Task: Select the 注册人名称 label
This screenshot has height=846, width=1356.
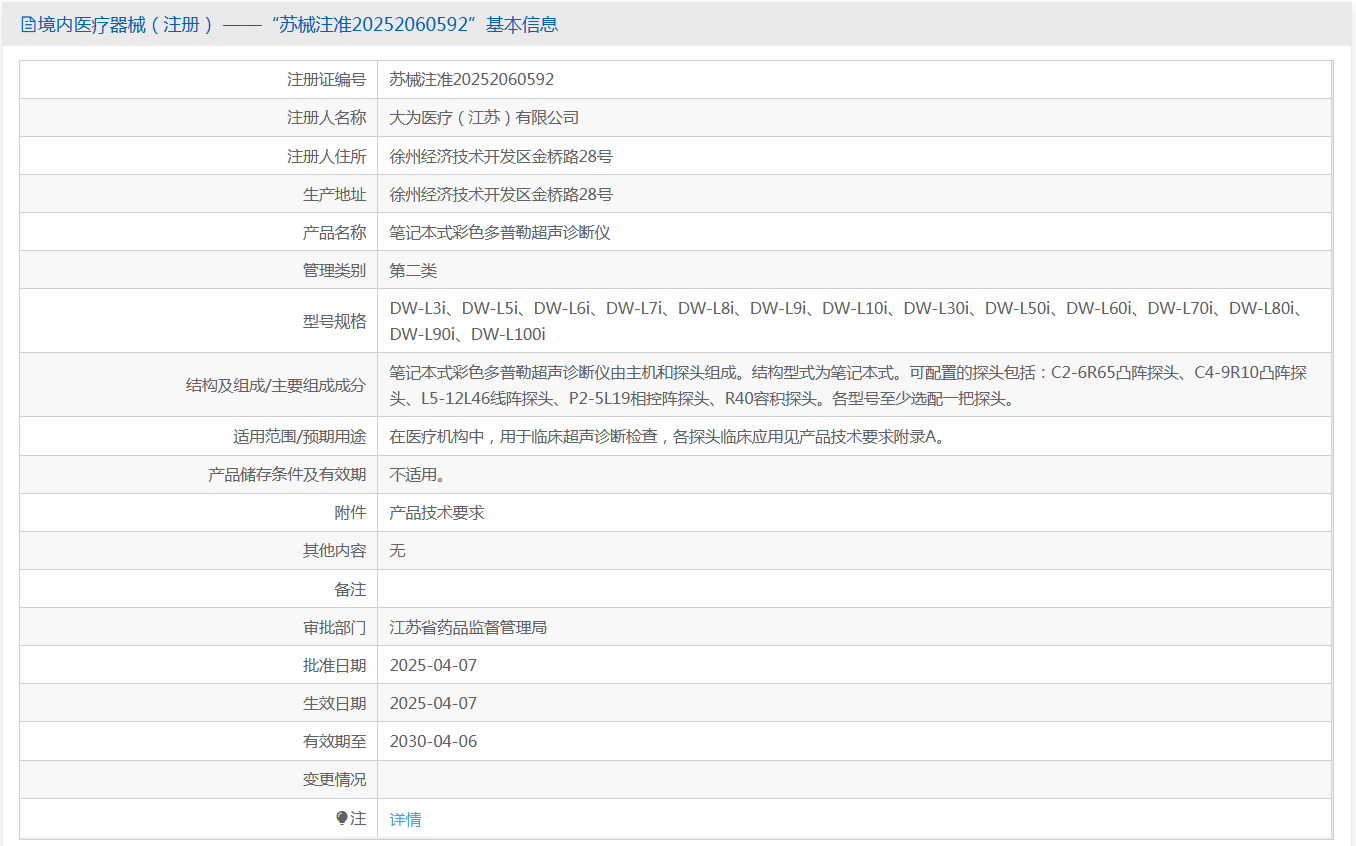Action: point(326,117)
